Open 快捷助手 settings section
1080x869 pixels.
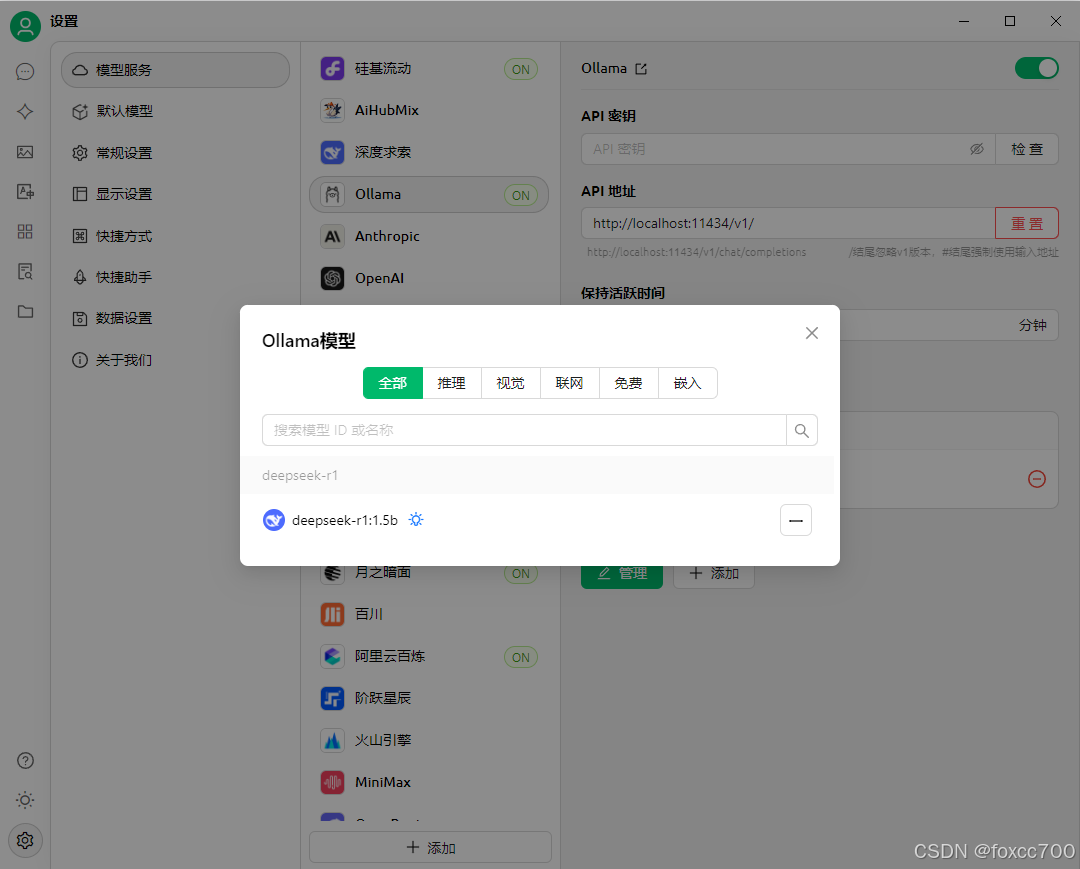176,277
